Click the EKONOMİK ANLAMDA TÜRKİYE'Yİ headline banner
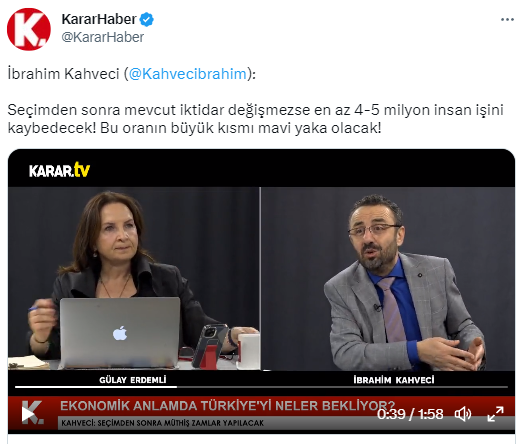 click(228, 406)
